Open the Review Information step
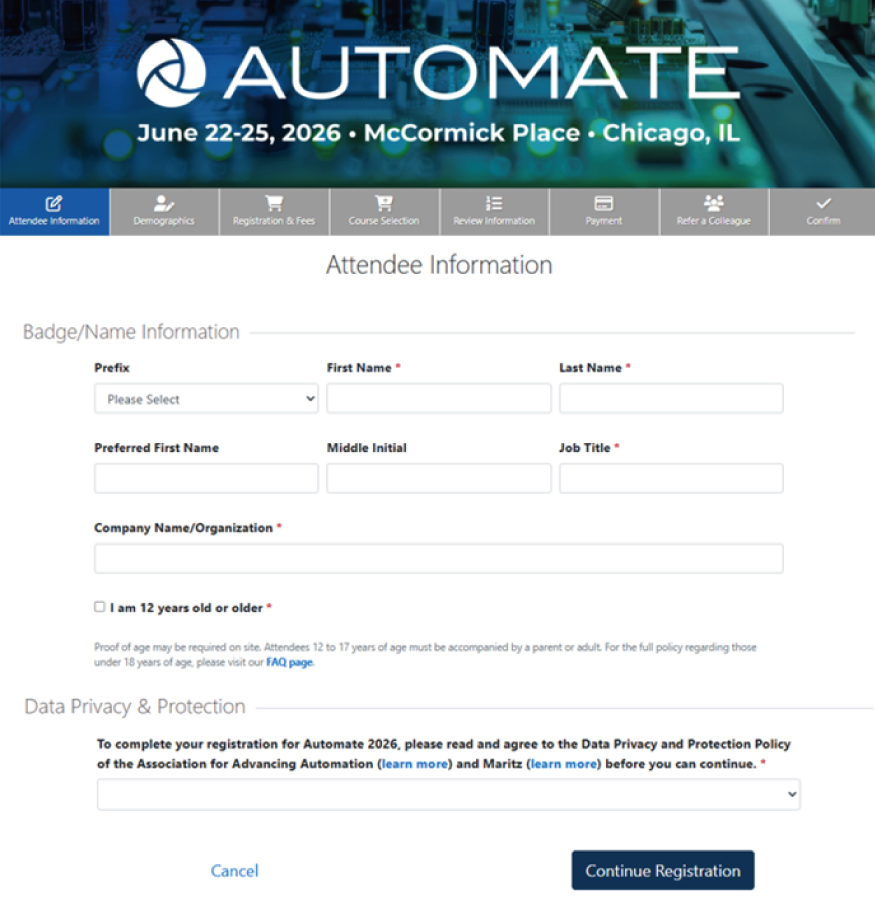 pos(494,212)
